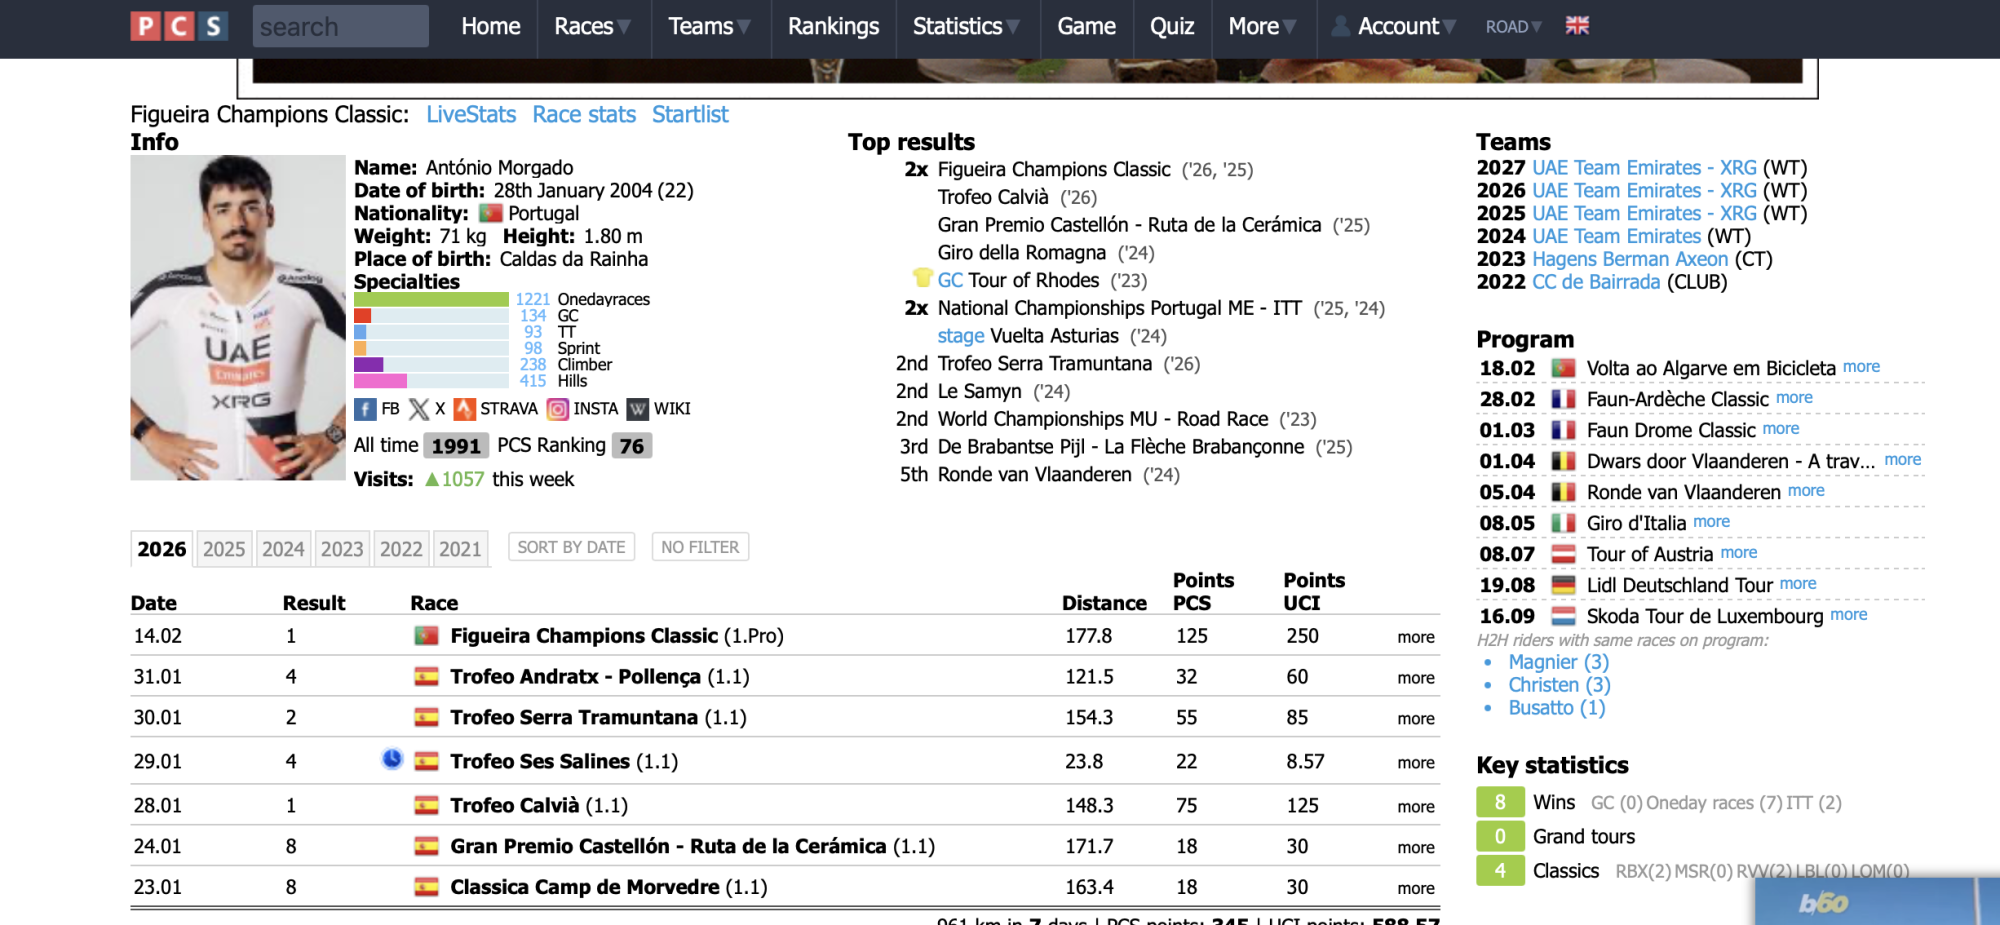This screenshot has height=925, width=2000.
Task: Open António Morgado's Facebook page via FB icon
Action: (x=366, y=409)
